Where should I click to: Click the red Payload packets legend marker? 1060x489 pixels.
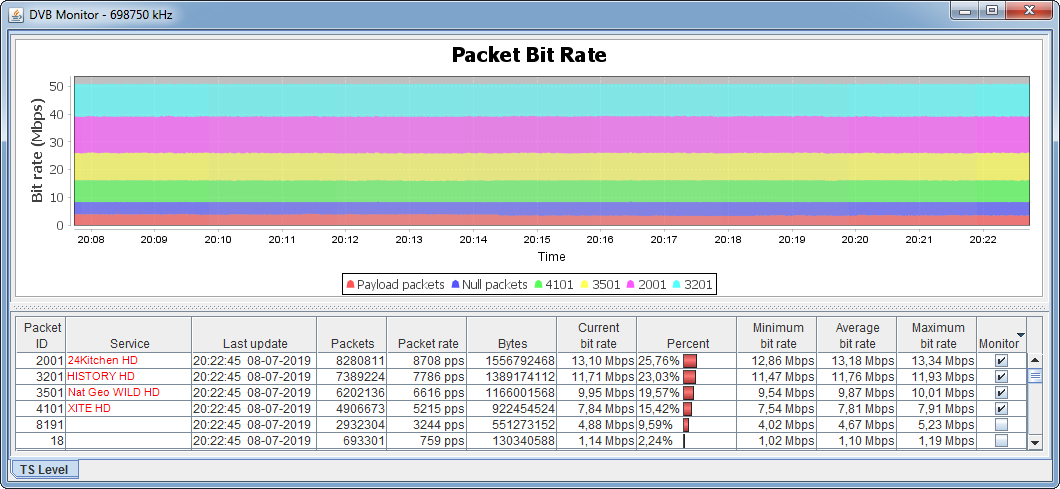350,285
